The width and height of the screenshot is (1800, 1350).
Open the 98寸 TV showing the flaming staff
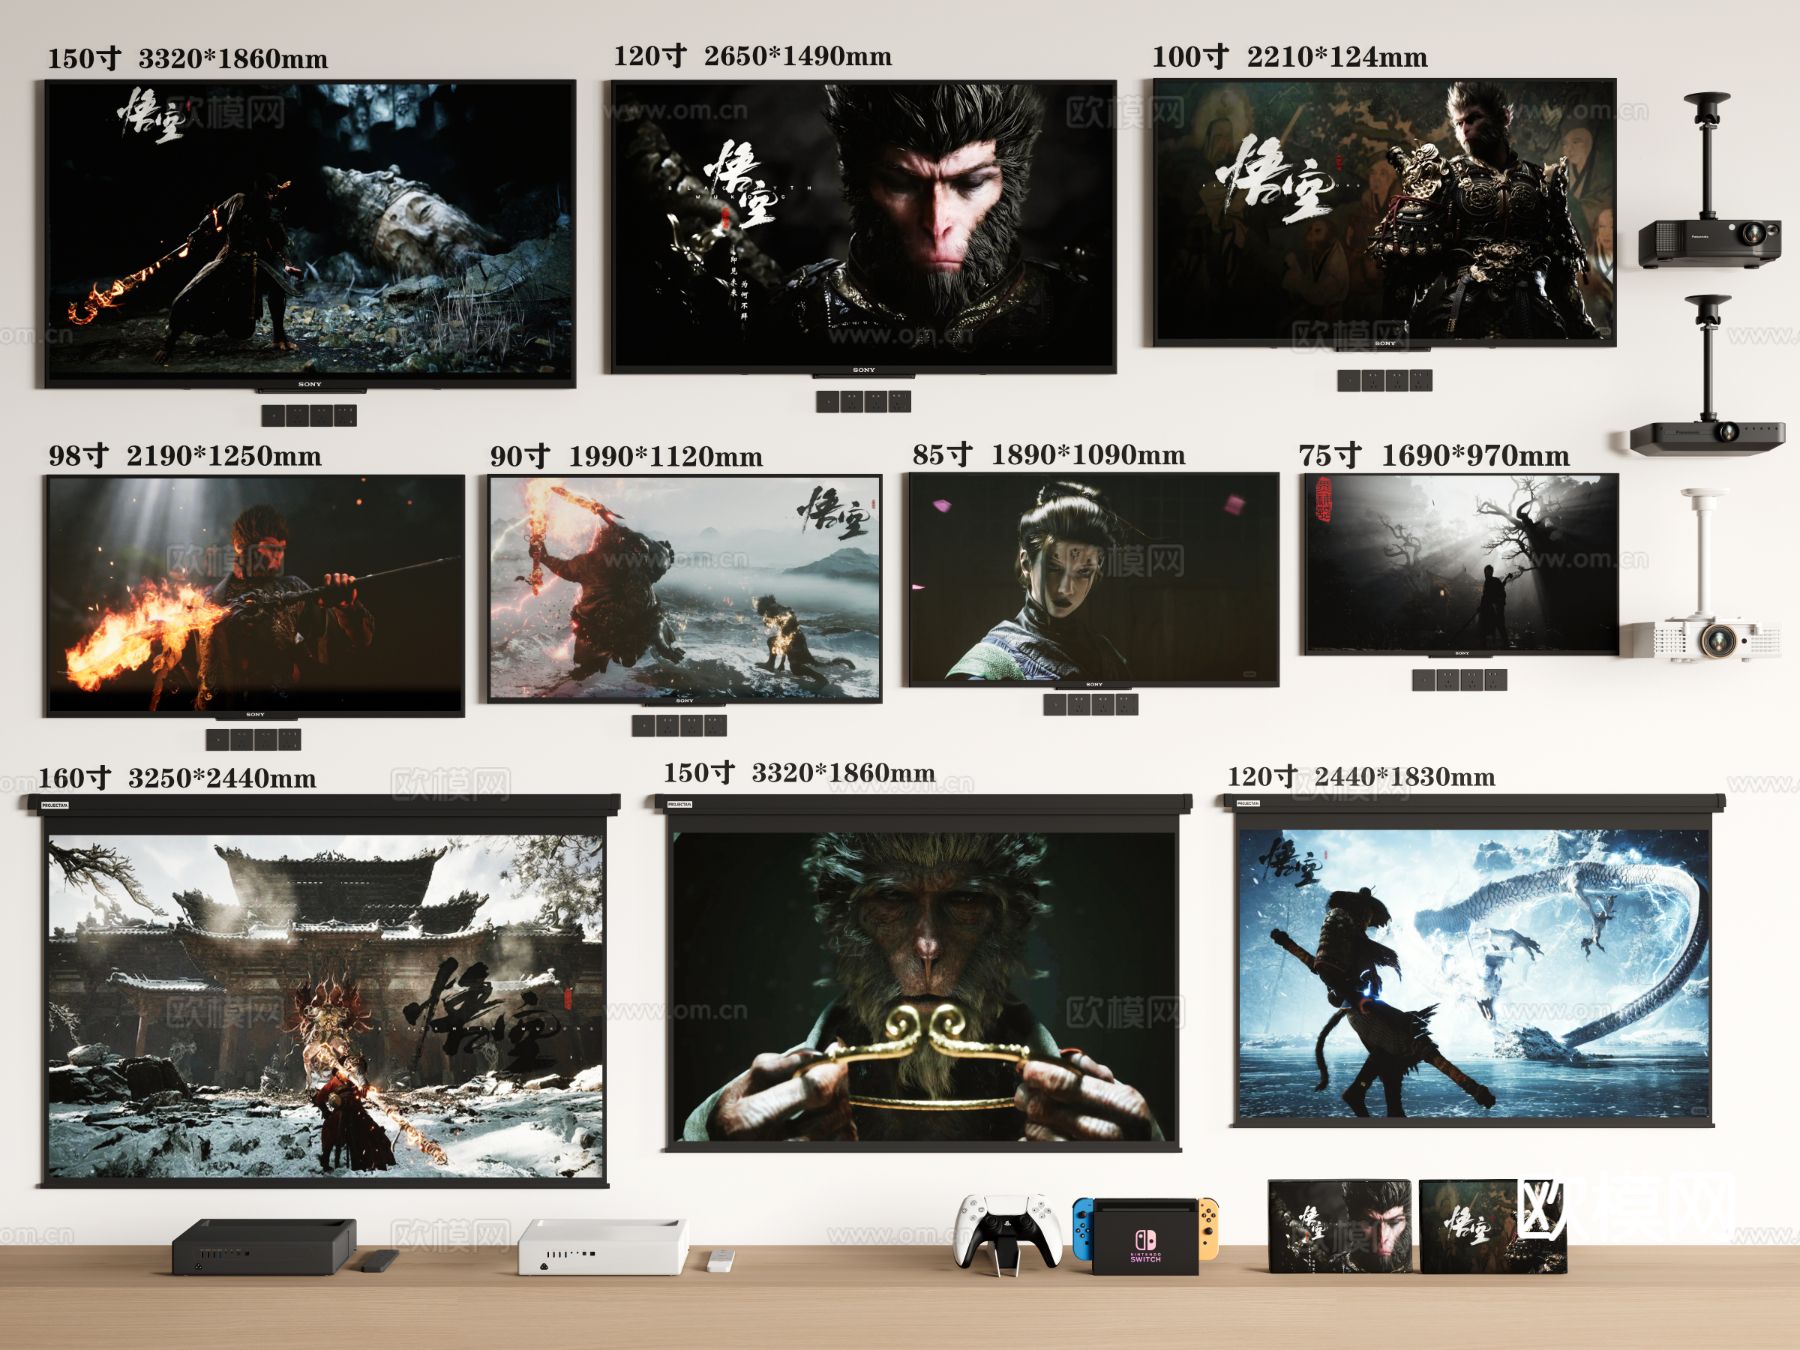click(254, 596)
